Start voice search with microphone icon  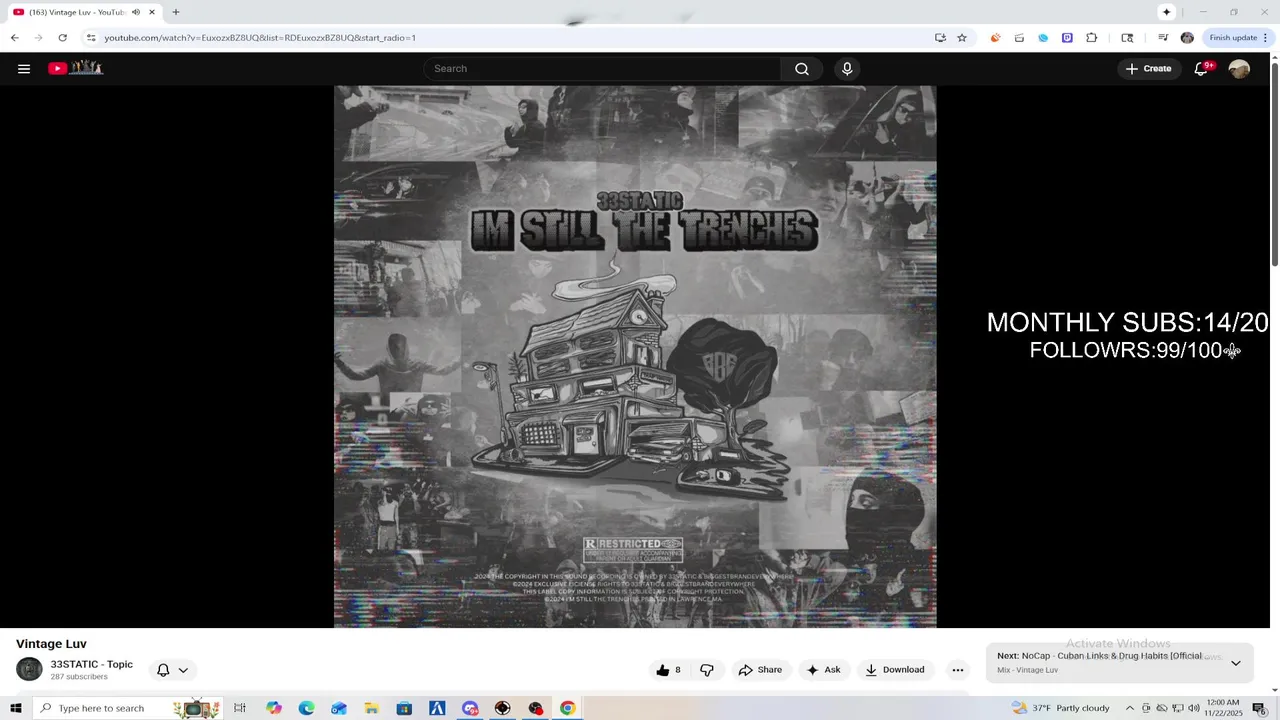[x=847, y=69]
